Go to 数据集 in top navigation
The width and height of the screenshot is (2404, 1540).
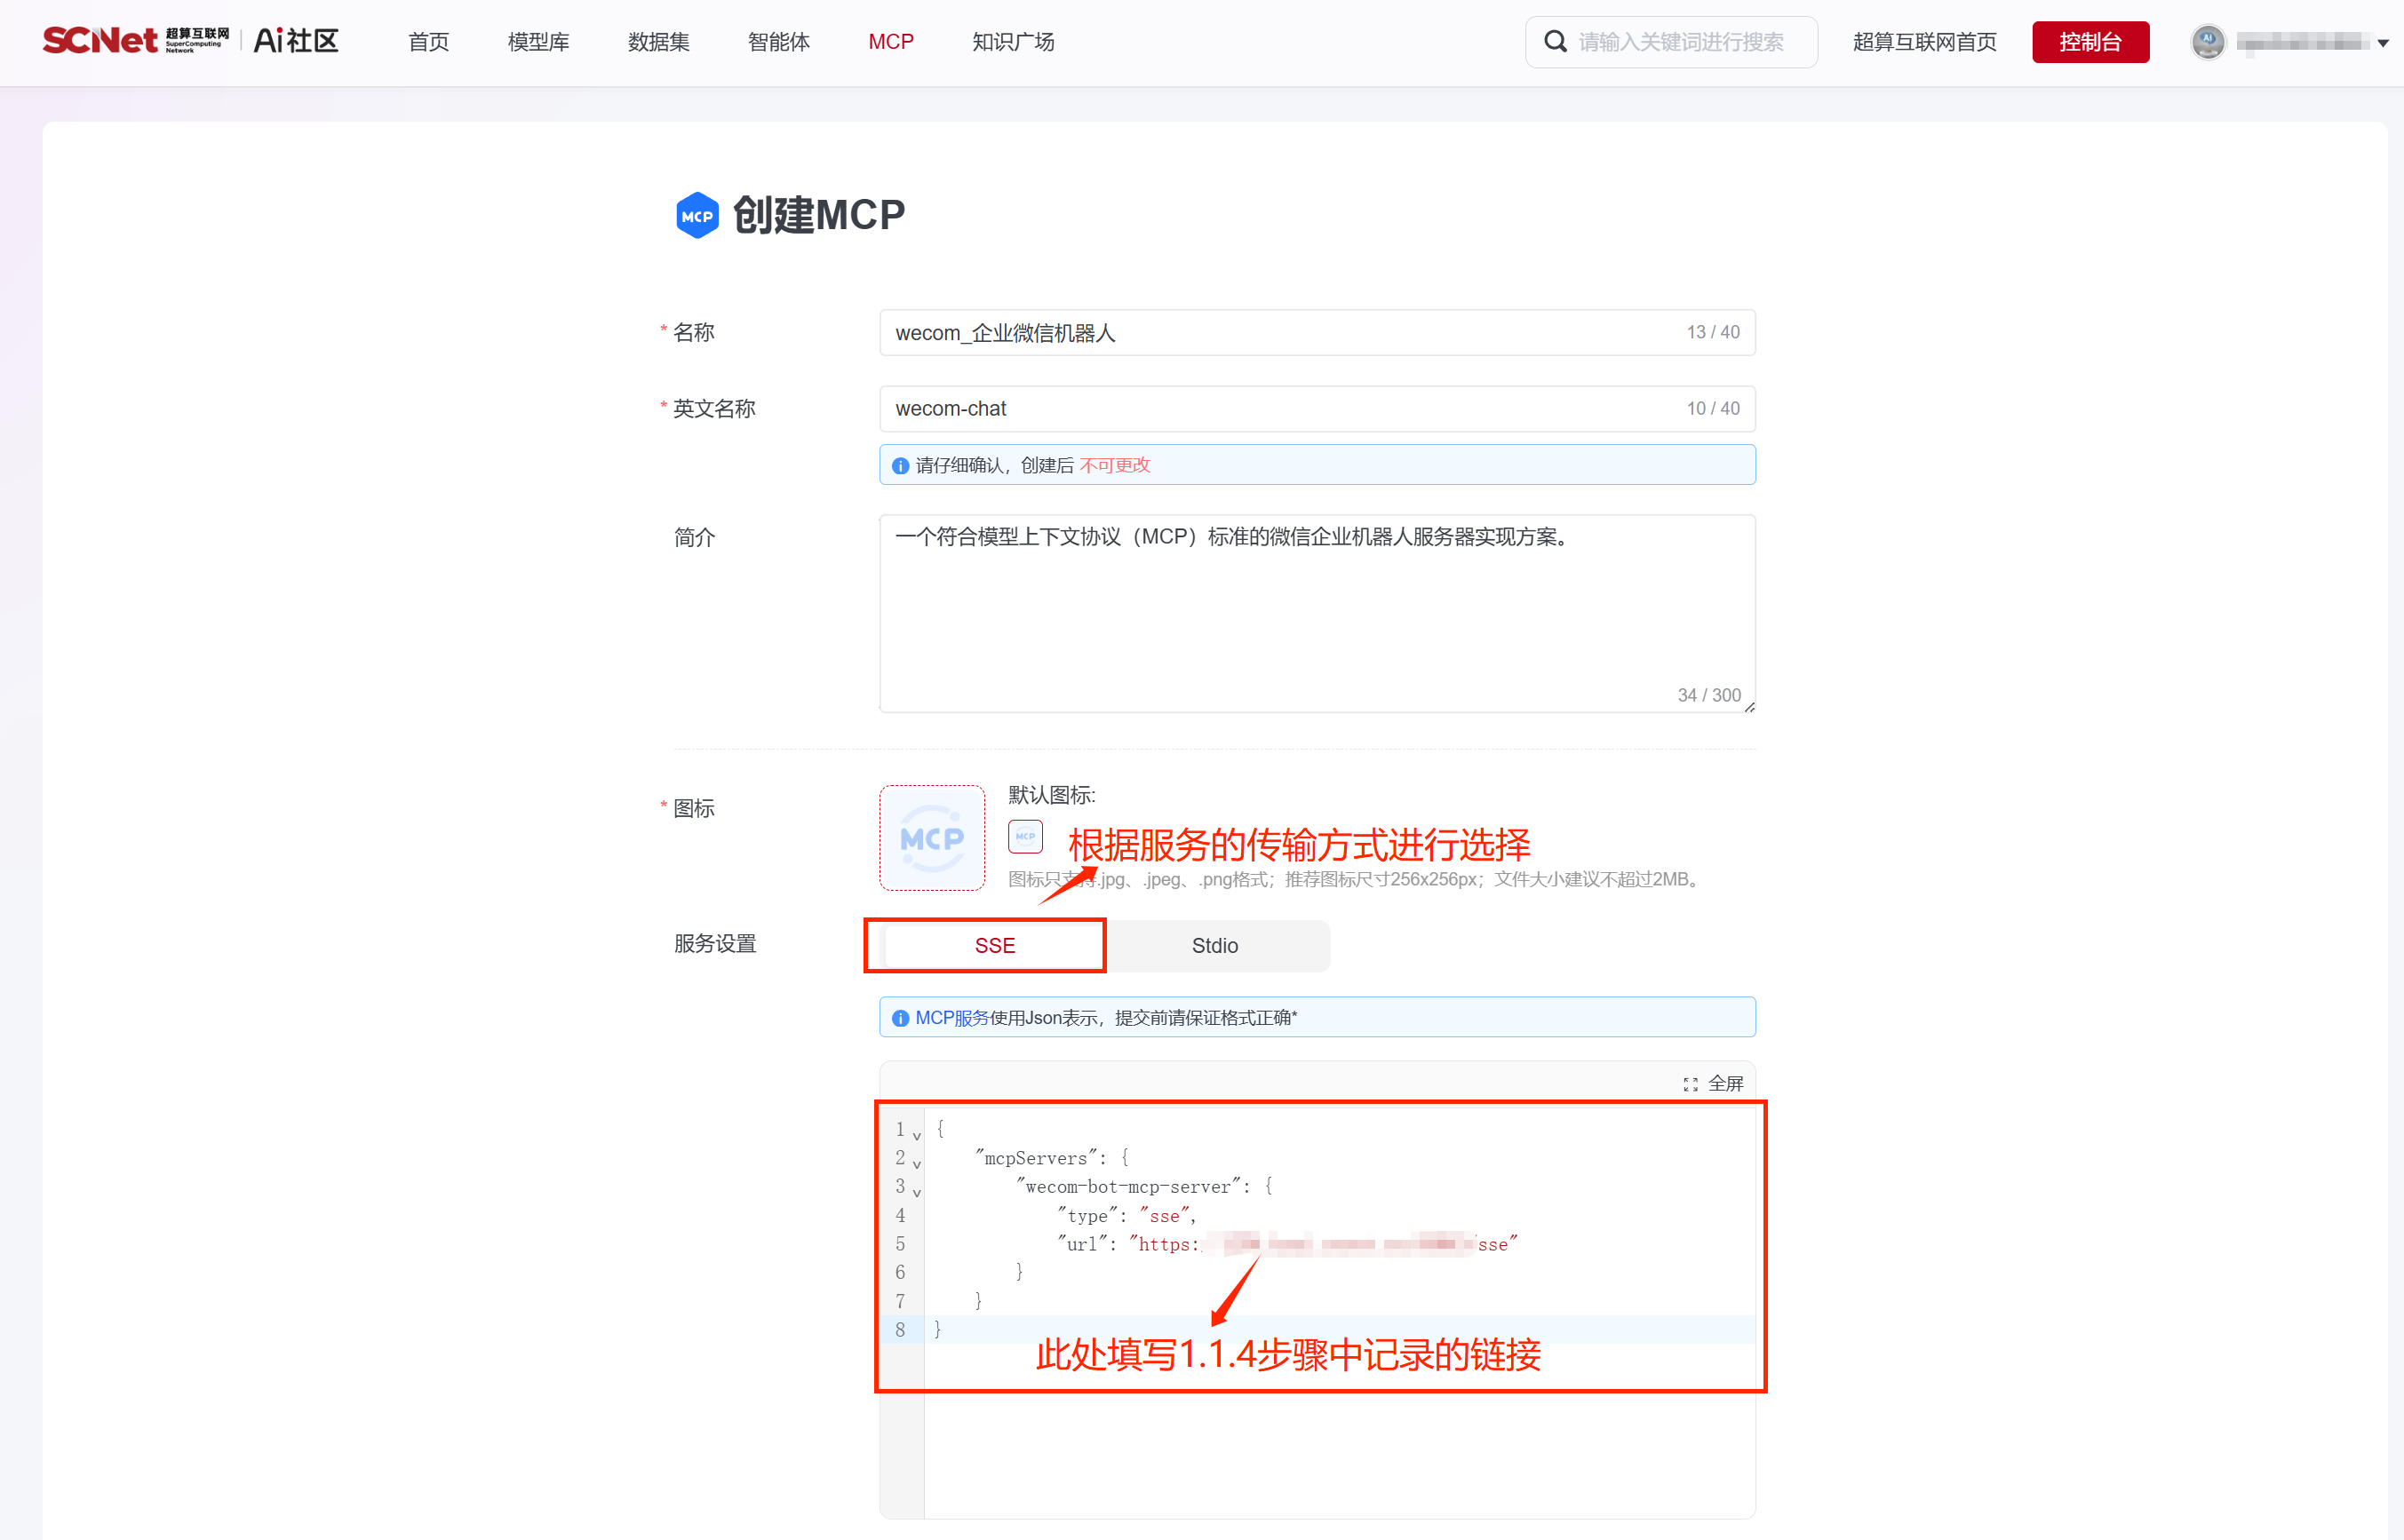(658, 42)
